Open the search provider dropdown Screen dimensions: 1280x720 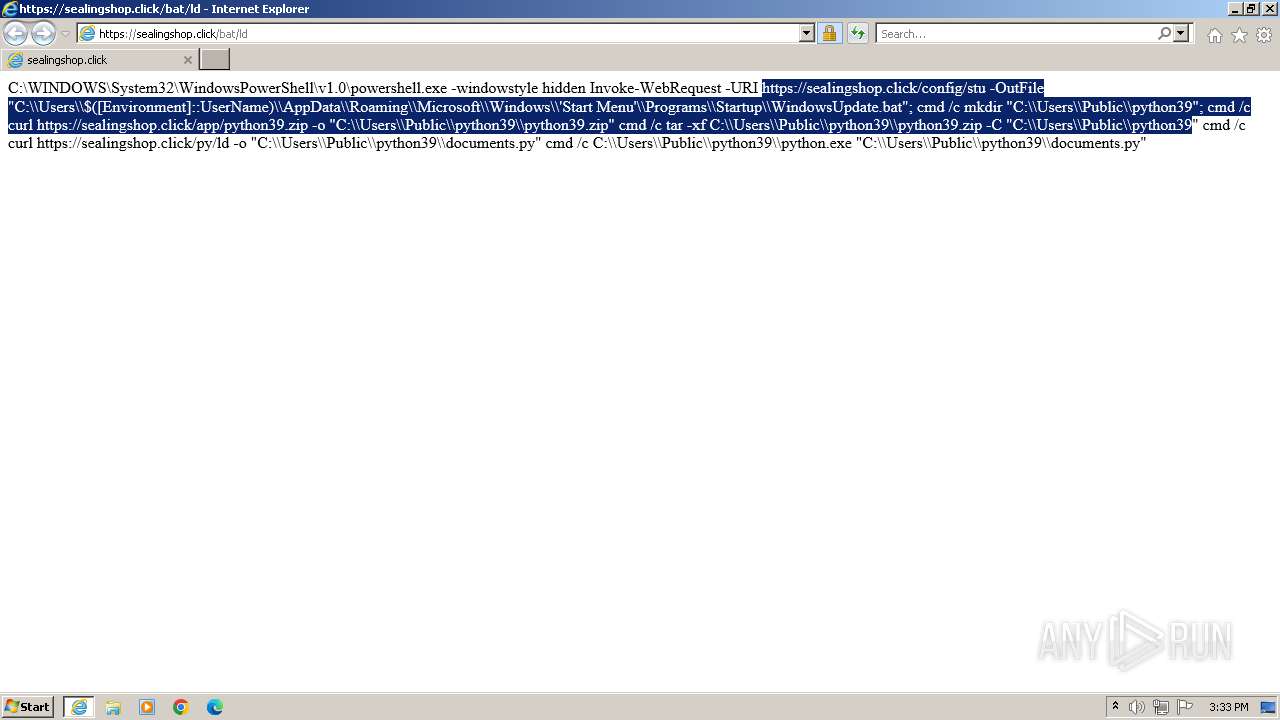pyautogui.click(x=1181, y=33)
